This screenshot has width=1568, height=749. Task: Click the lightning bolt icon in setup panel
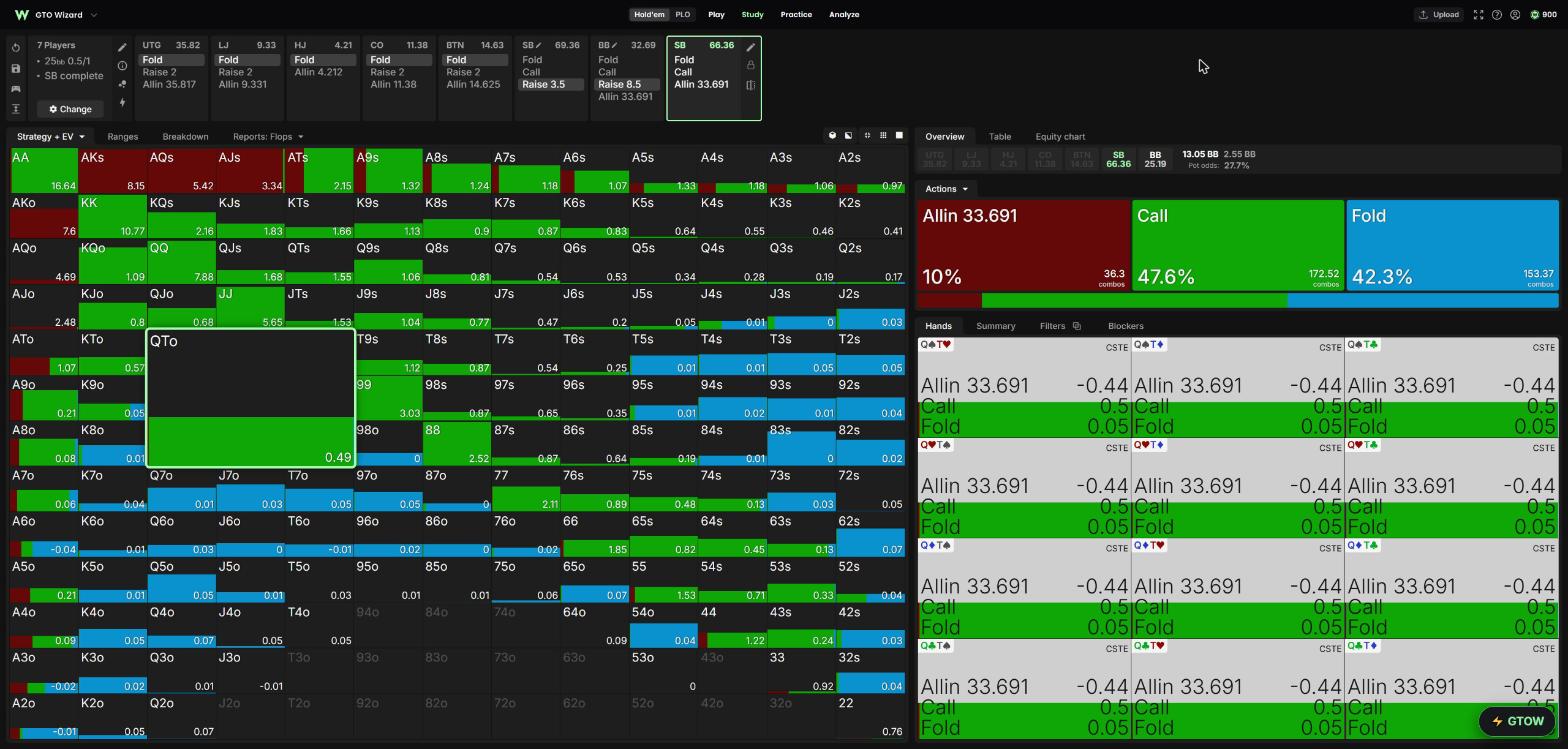[x=122, y=102]
